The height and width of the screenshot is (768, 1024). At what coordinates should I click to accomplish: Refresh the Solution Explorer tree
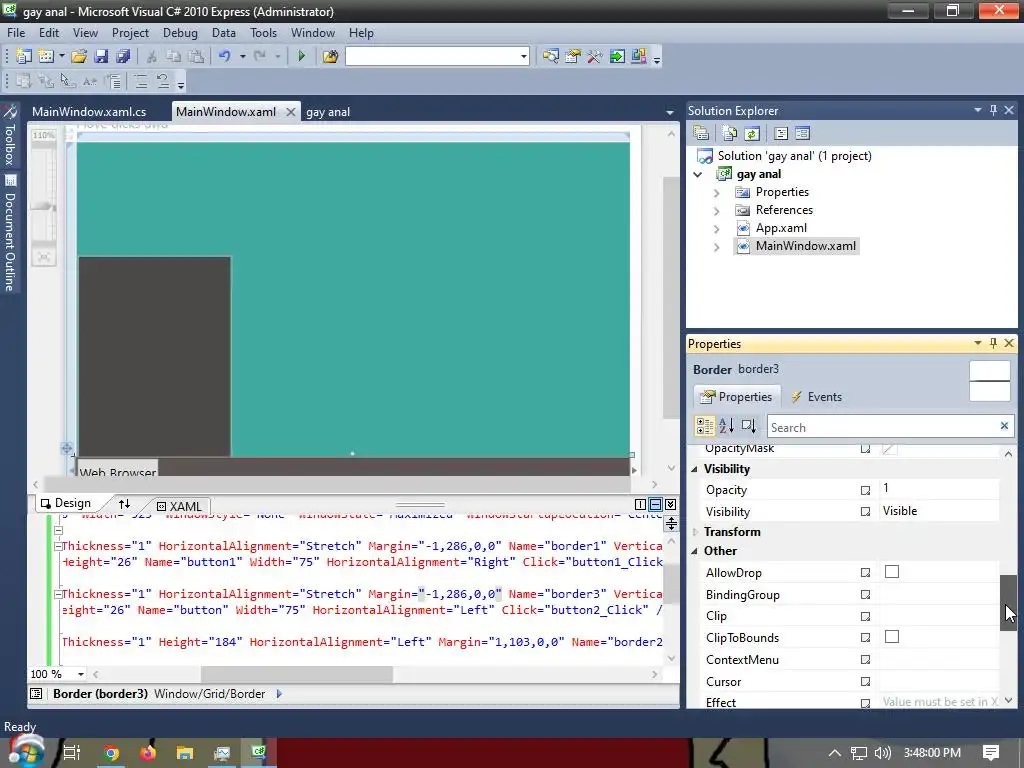(752, 134)
